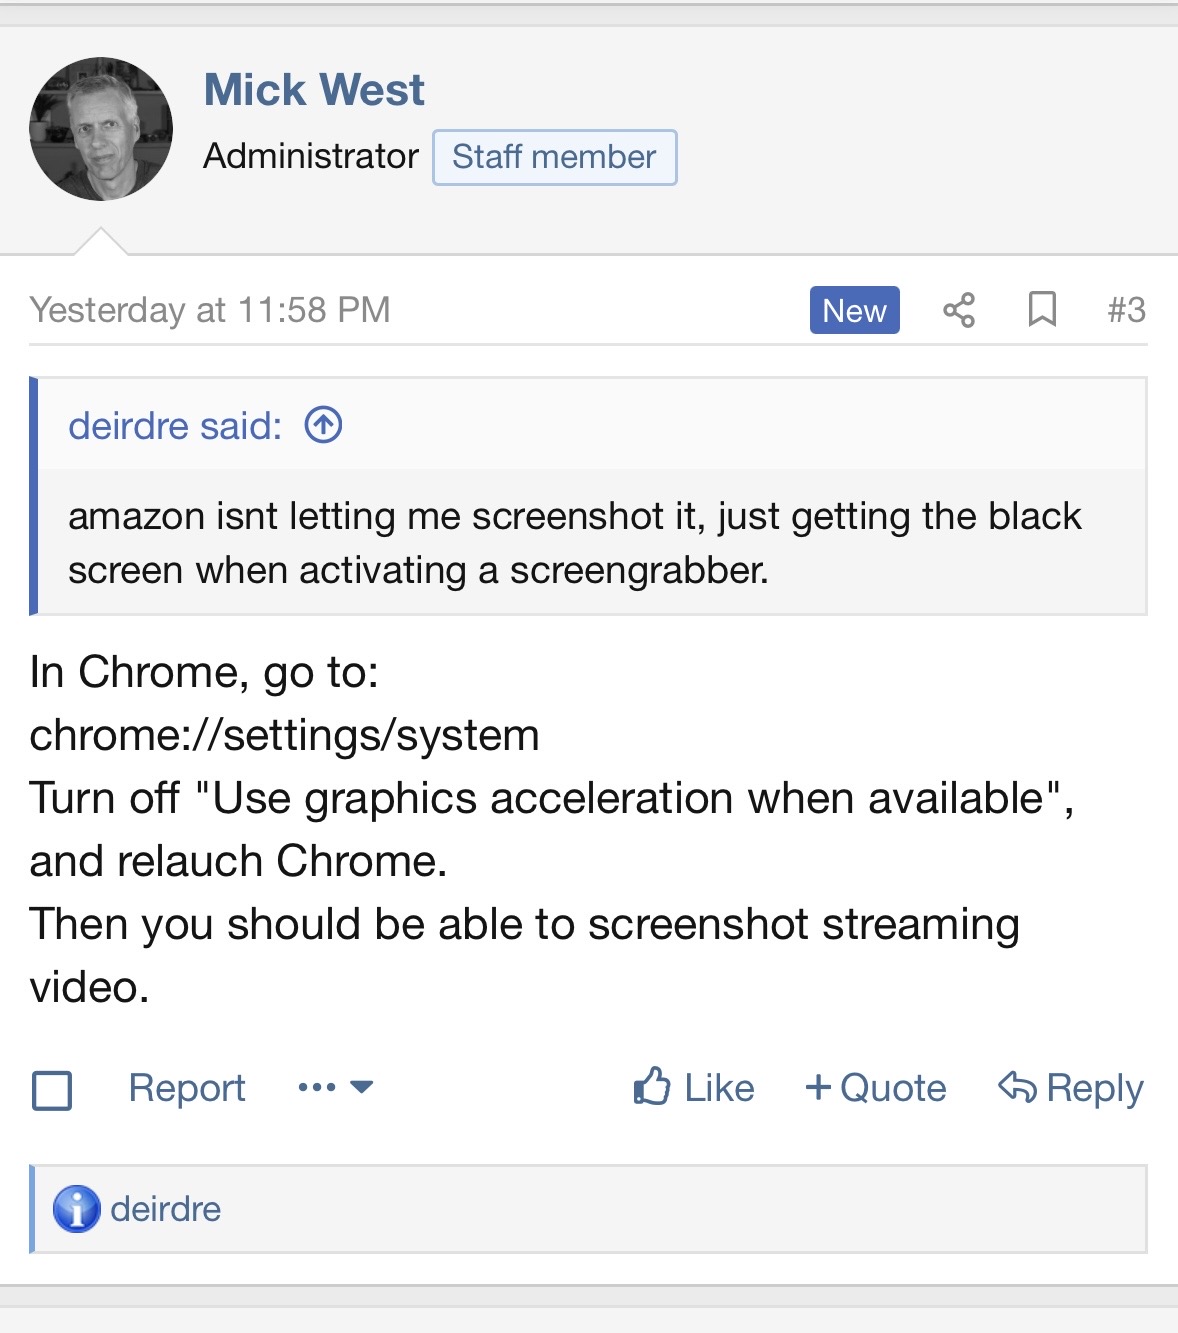Click the quoted amazon screenshot text block
The width and height of the screenshot is (1178, 1333).
(x=575, y=543)
